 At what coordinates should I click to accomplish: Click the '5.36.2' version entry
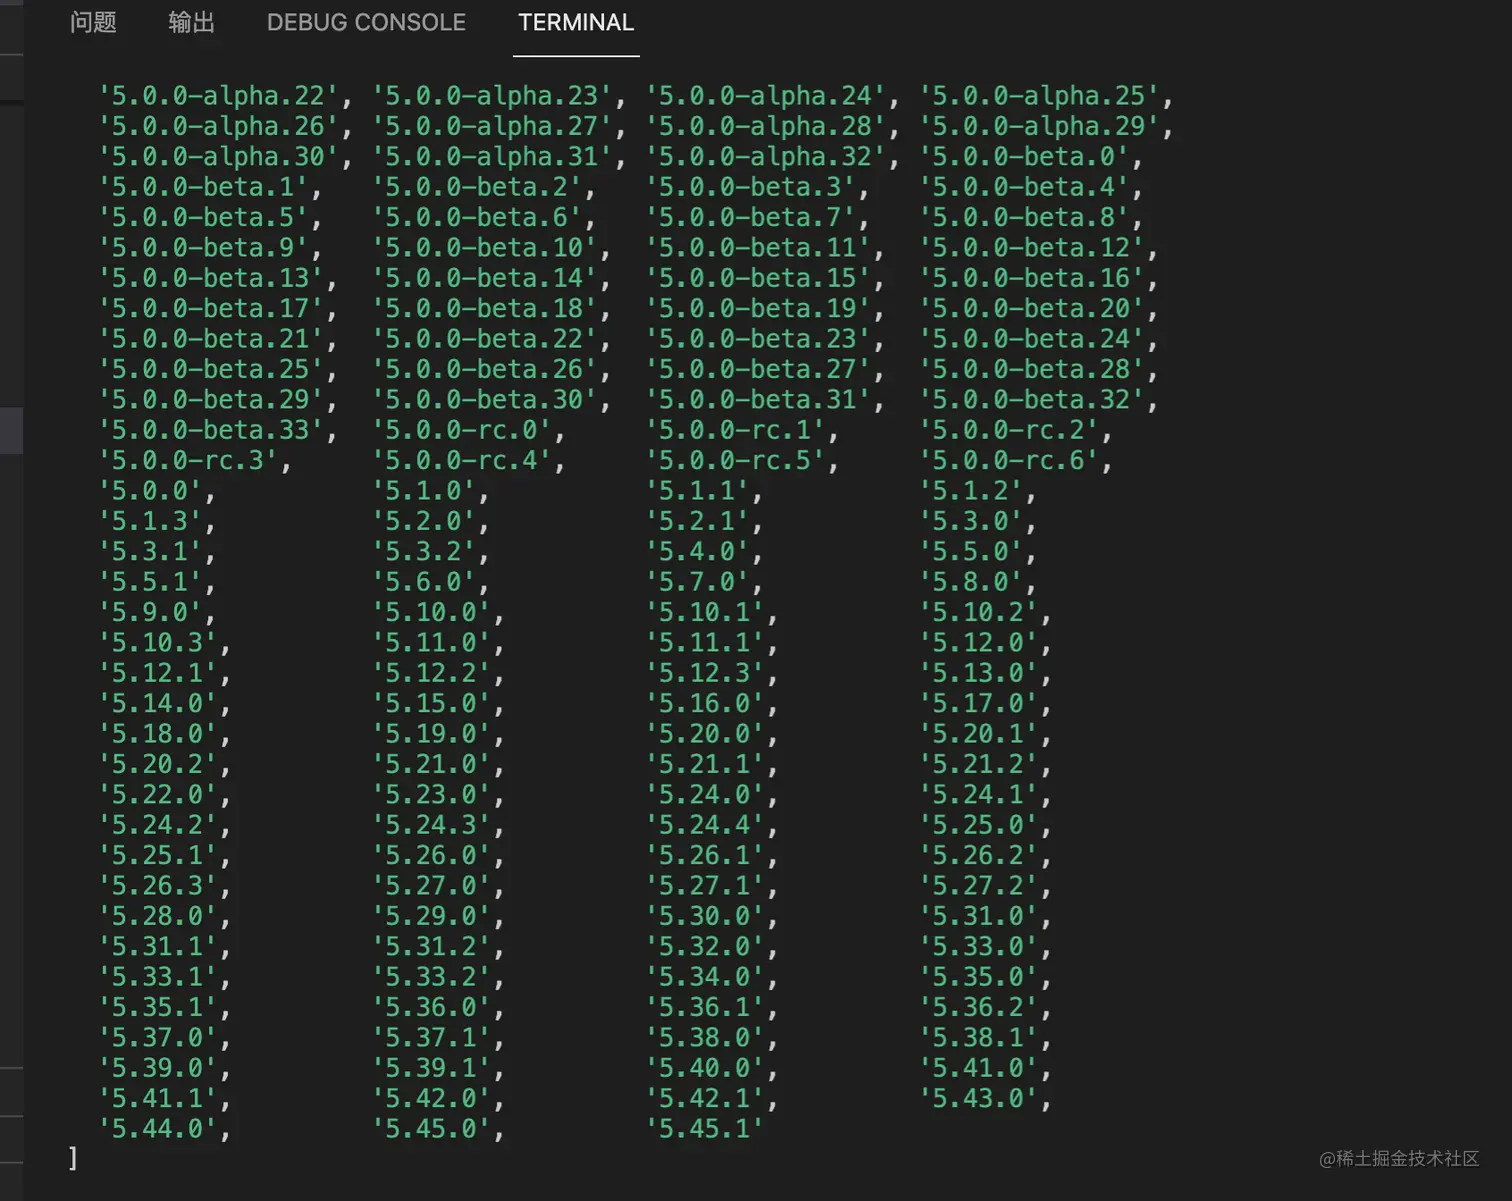[979, 1007]
